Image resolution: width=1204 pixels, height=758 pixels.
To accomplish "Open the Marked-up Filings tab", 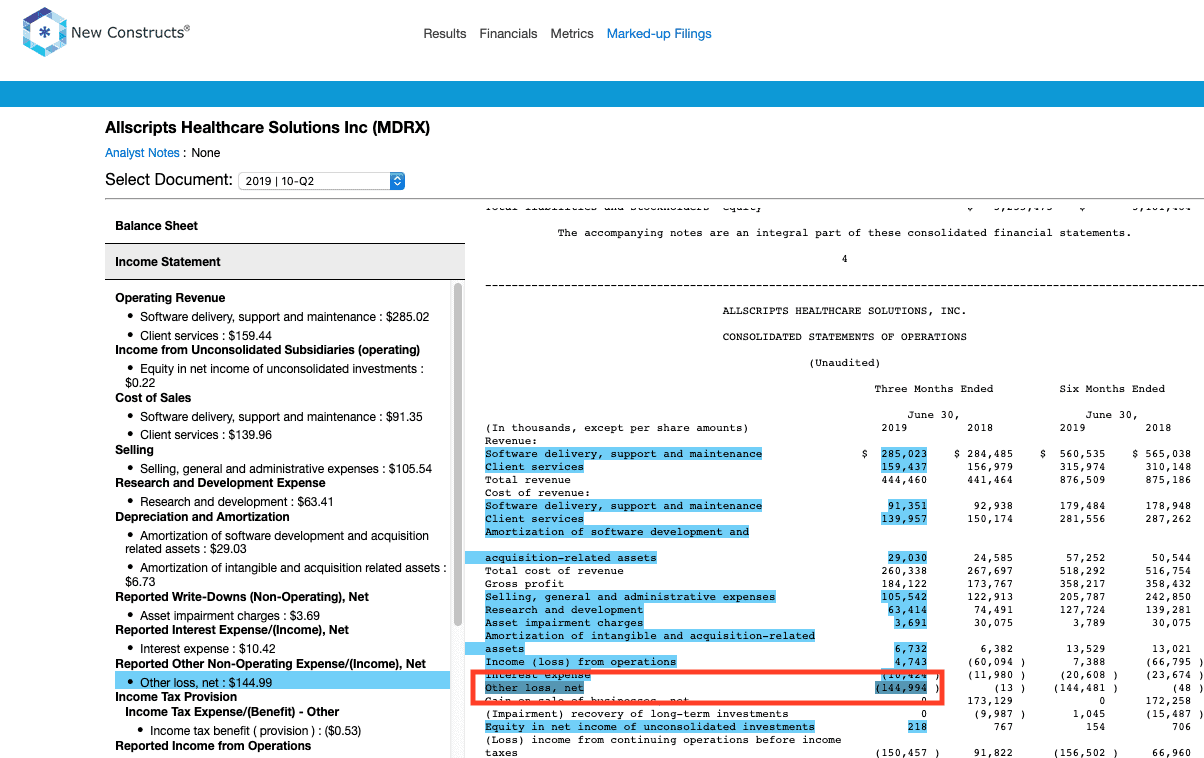I will tap(659, 33).
